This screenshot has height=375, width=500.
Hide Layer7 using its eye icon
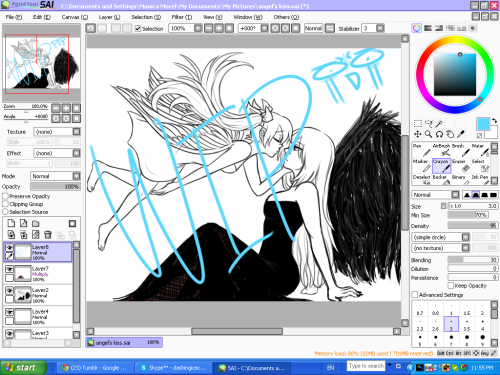pyautogui.click(x=9, y=269)
